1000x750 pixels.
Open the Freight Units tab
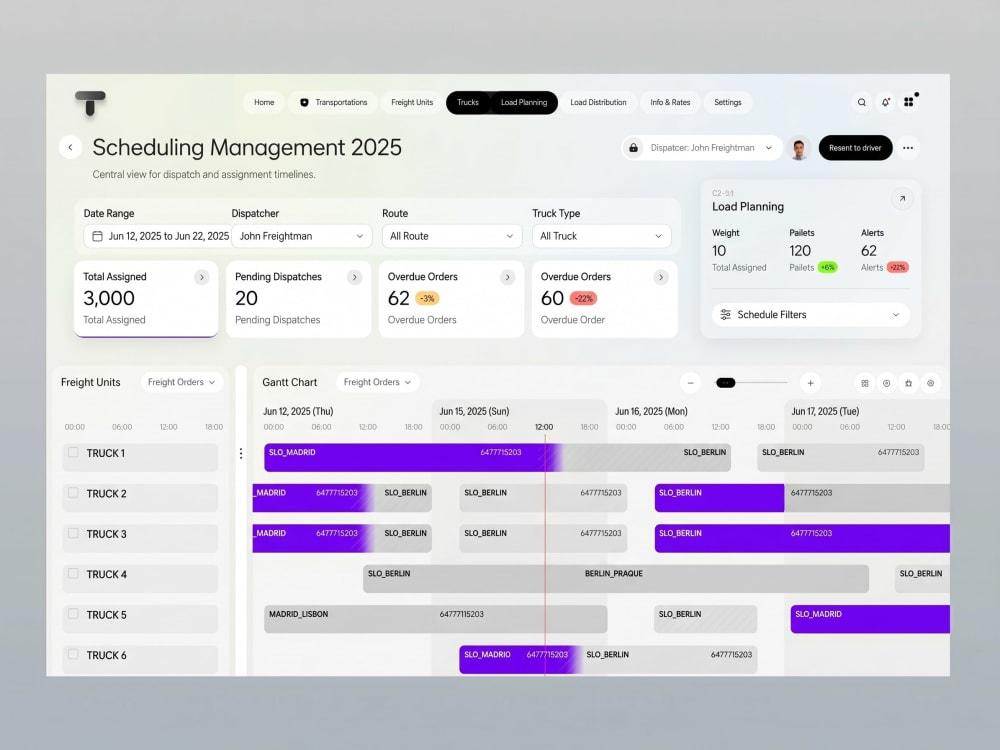point(412,102)
